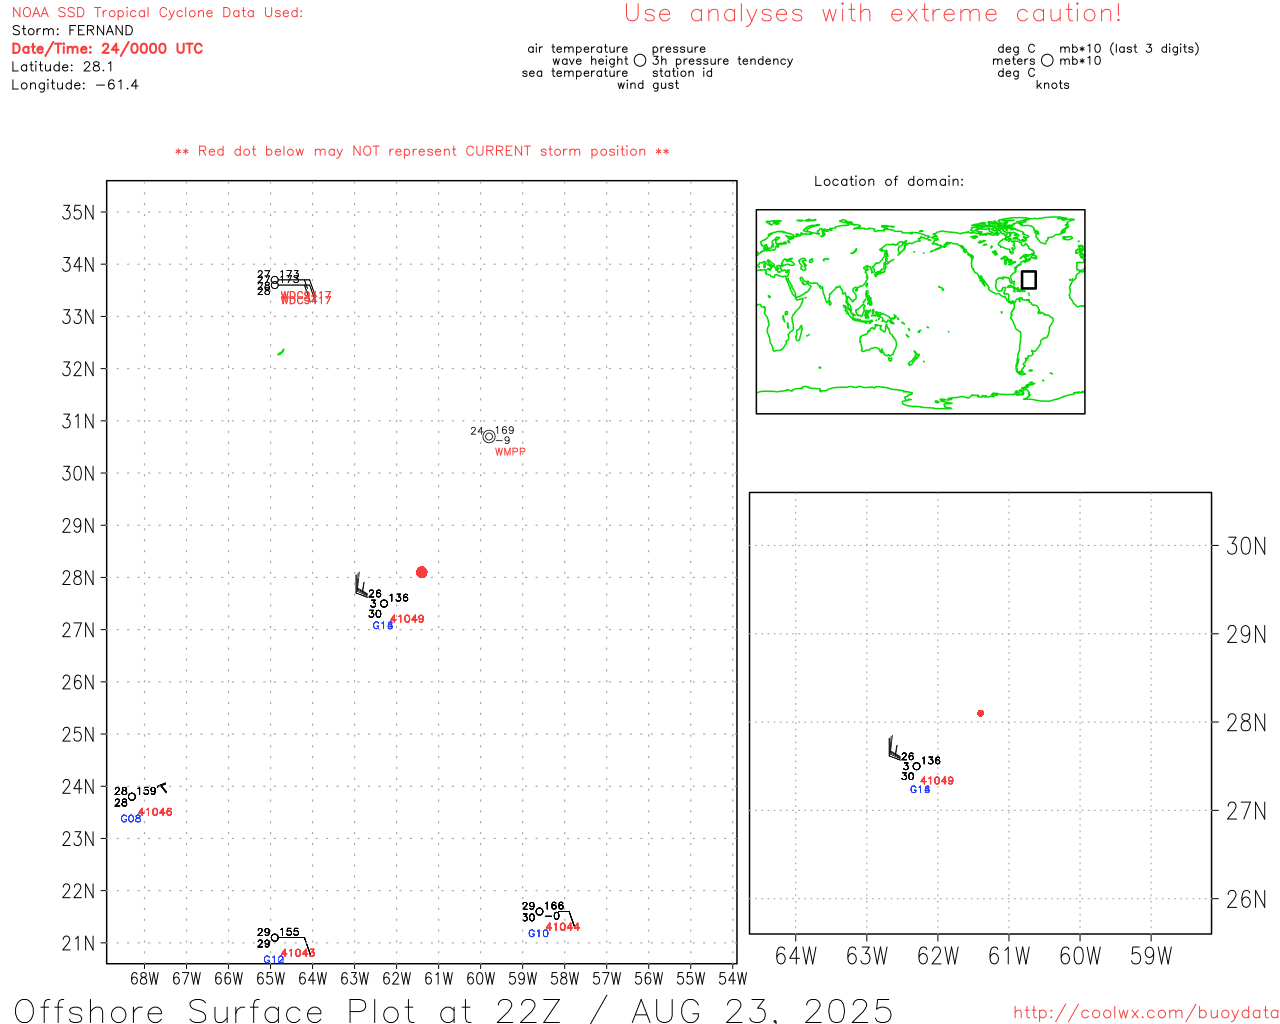This screenshot has width=1280, height=1024.
Task: Click the 'station id' legend label
Action: coord(683,73)
